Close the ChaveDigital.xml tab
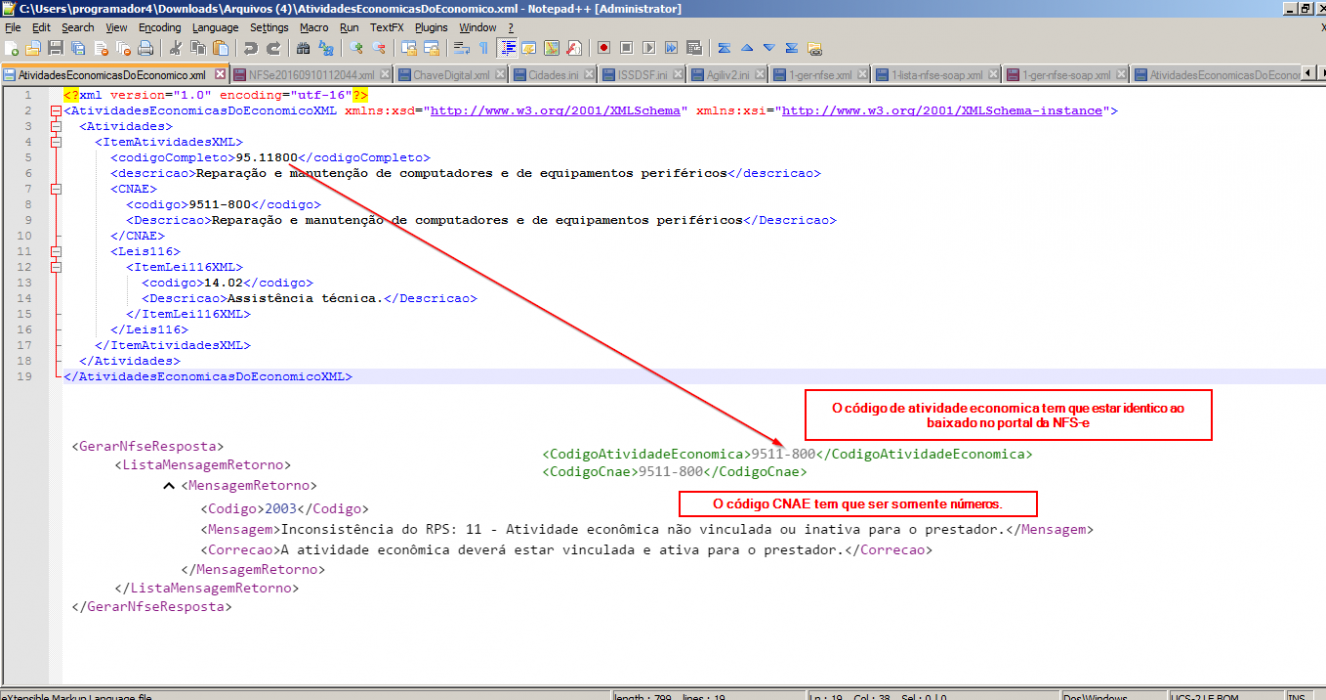Image resolution: width=1326 pixels, height=700 pixels. 500,75
